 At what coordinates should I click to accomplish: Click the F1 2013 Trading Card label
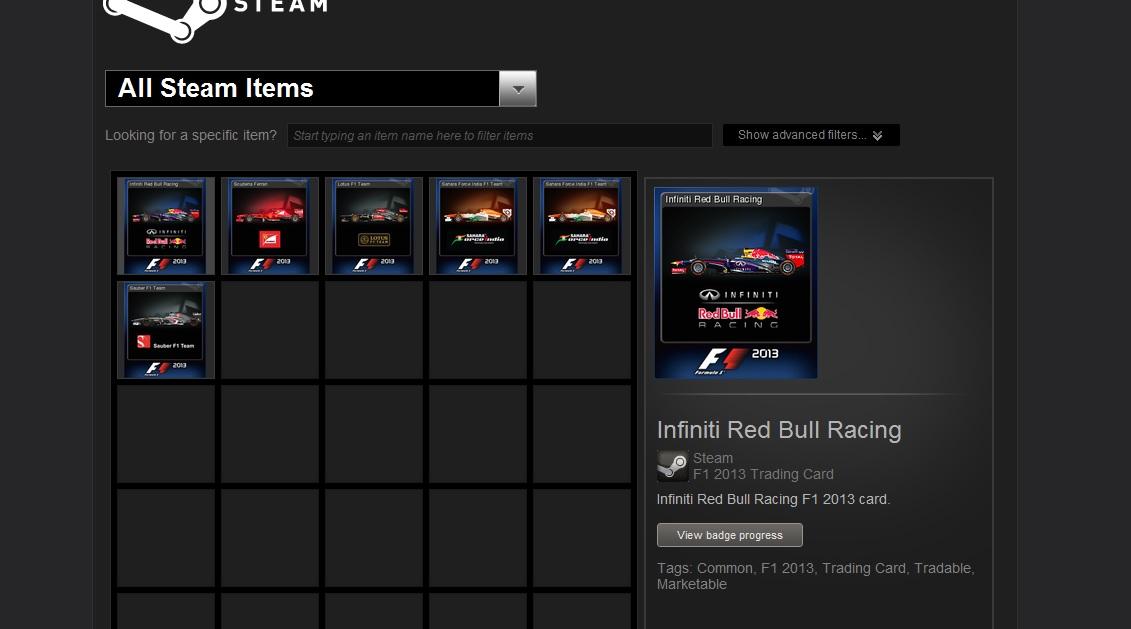763,474
